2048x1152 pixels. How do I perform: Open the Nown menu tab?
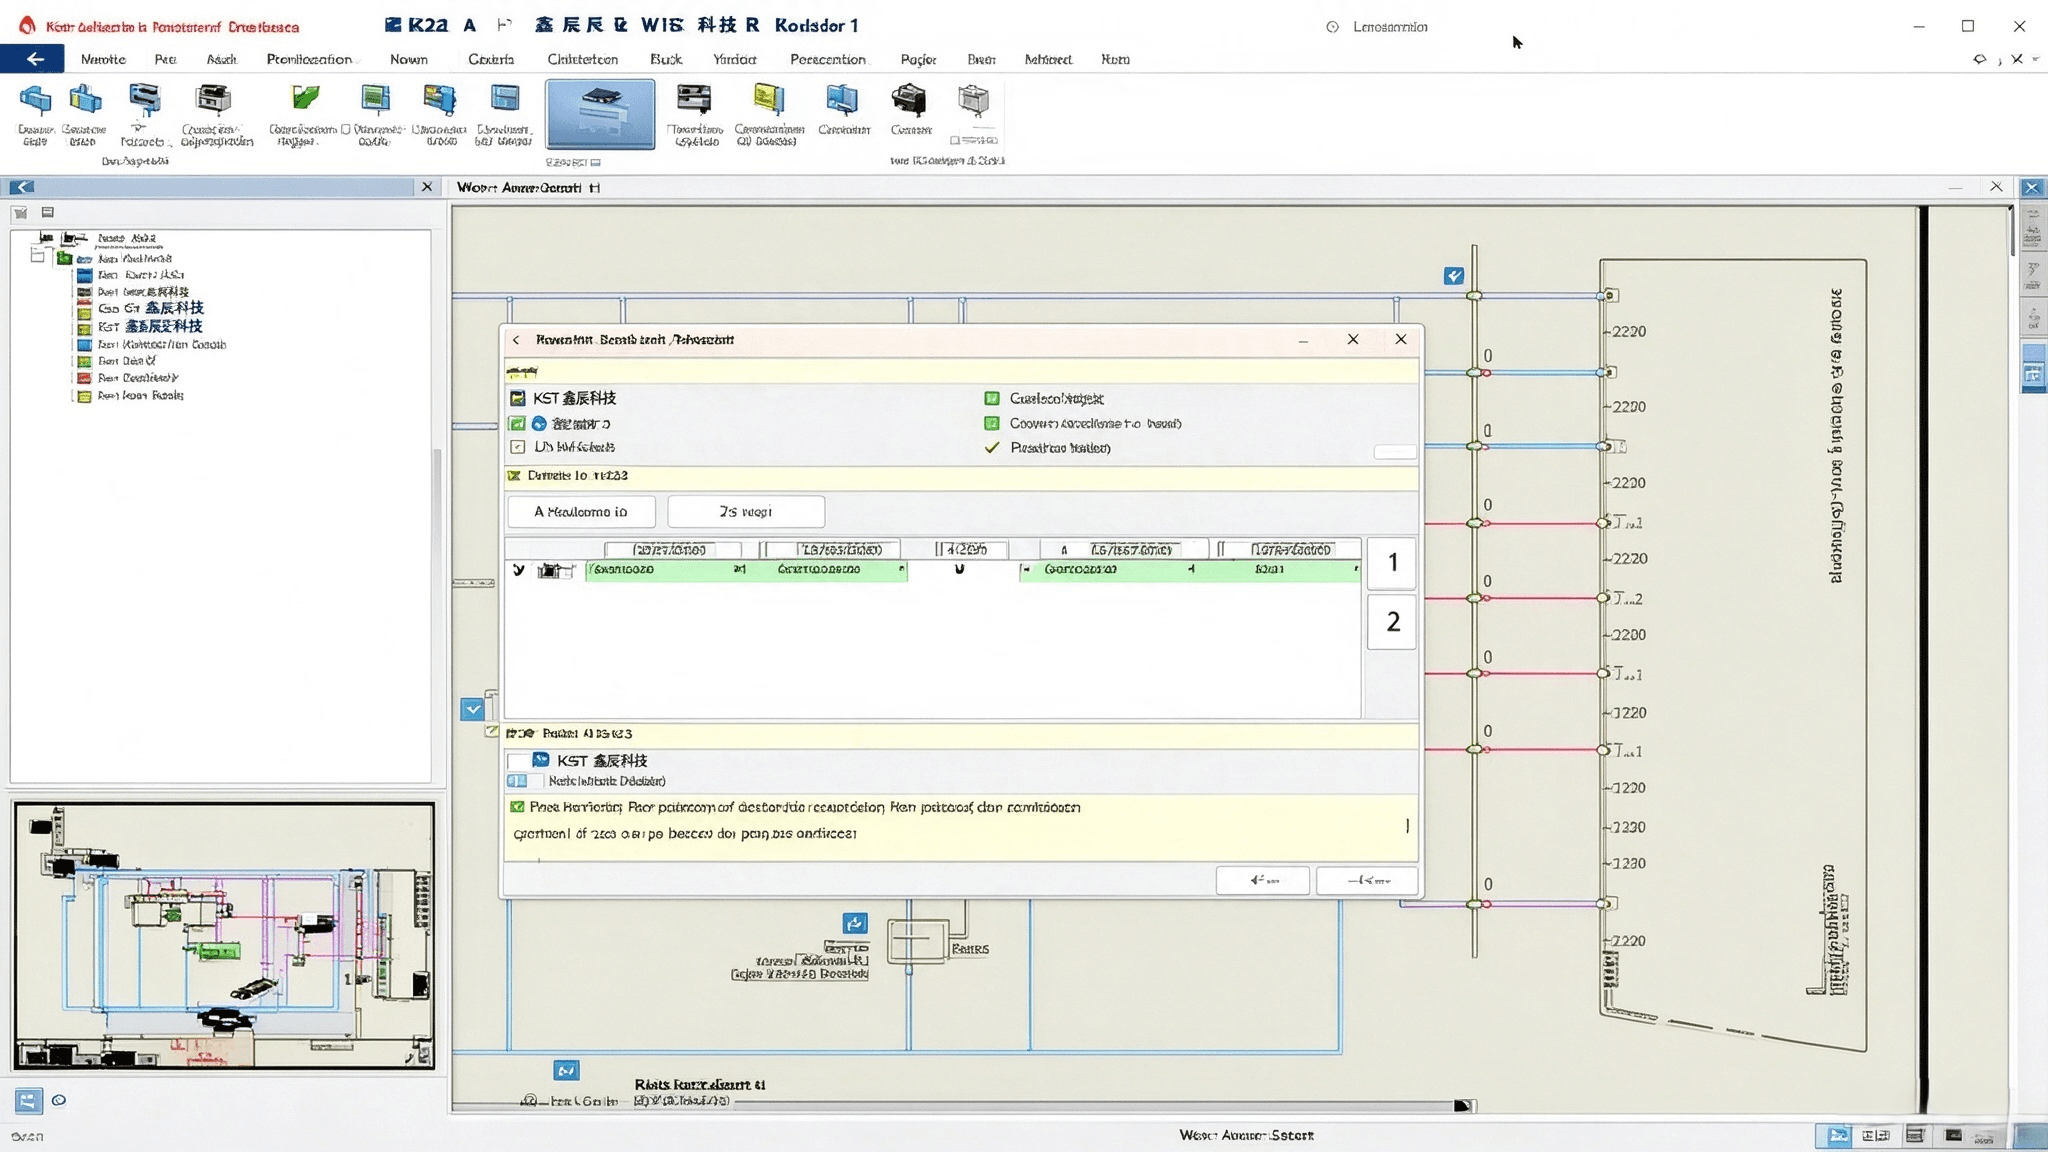point(408,59)
